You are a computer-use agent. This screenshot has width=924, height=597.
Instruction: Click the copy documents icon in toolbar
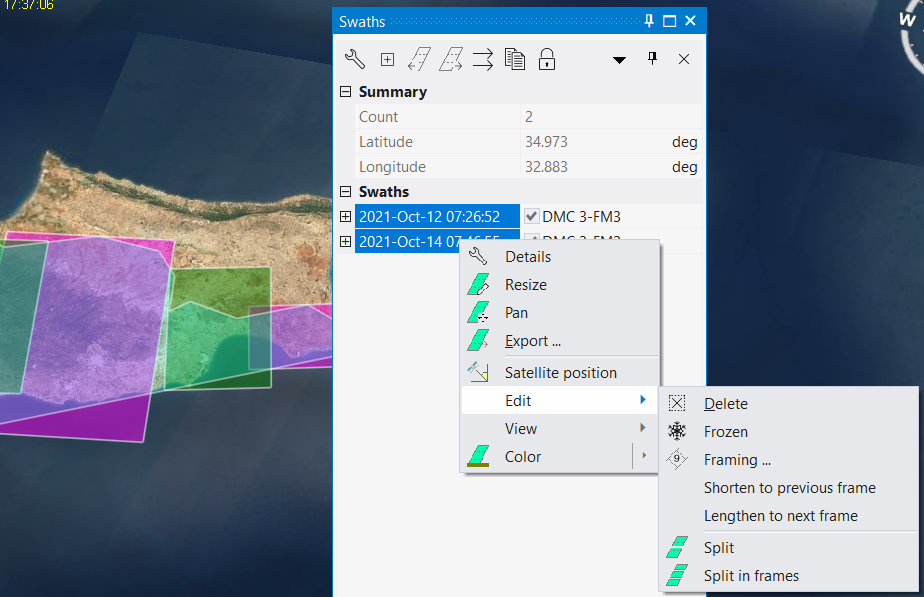point(515,59)
